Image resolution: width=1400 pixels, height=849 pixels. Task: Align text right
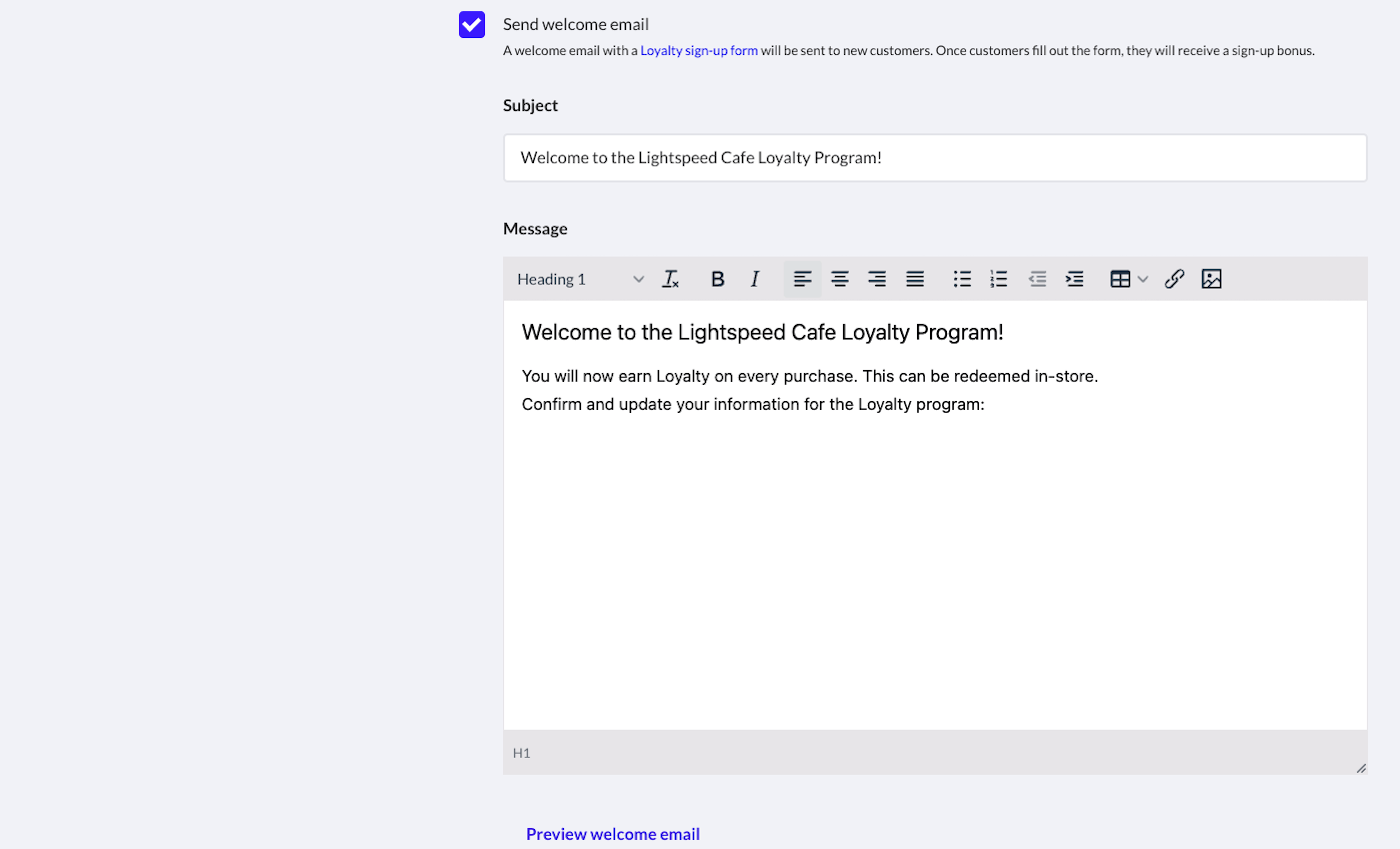click(877, 279)
